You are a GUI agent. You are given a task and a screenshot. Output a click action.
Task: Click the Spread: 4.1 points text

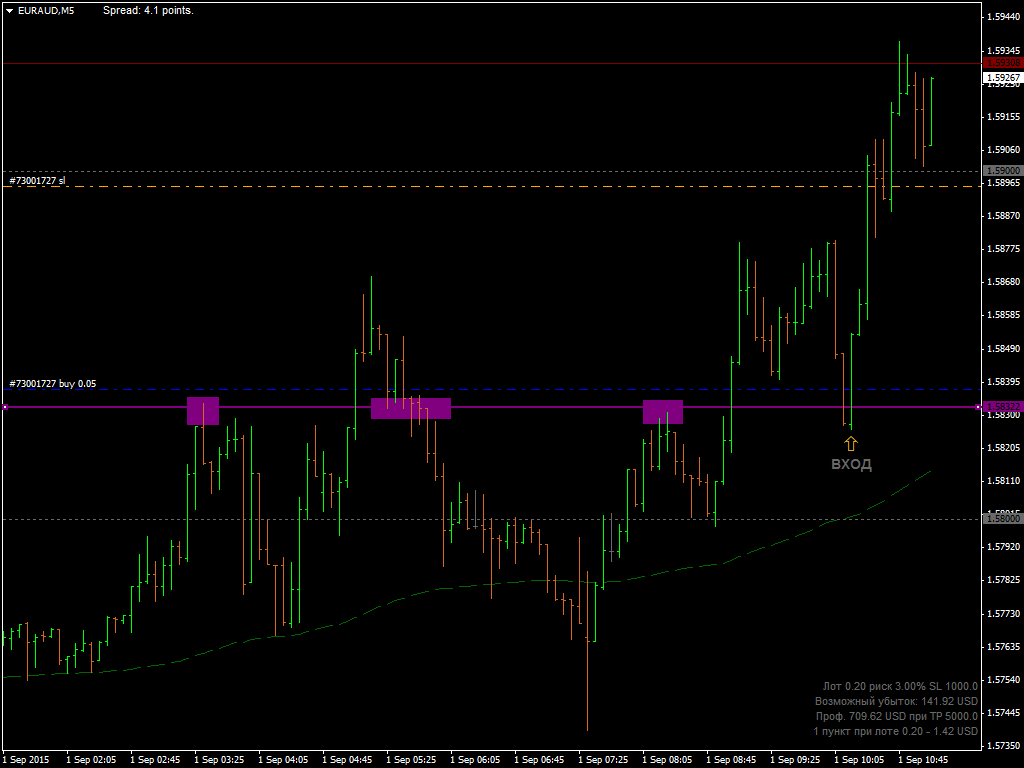(148, 10)
